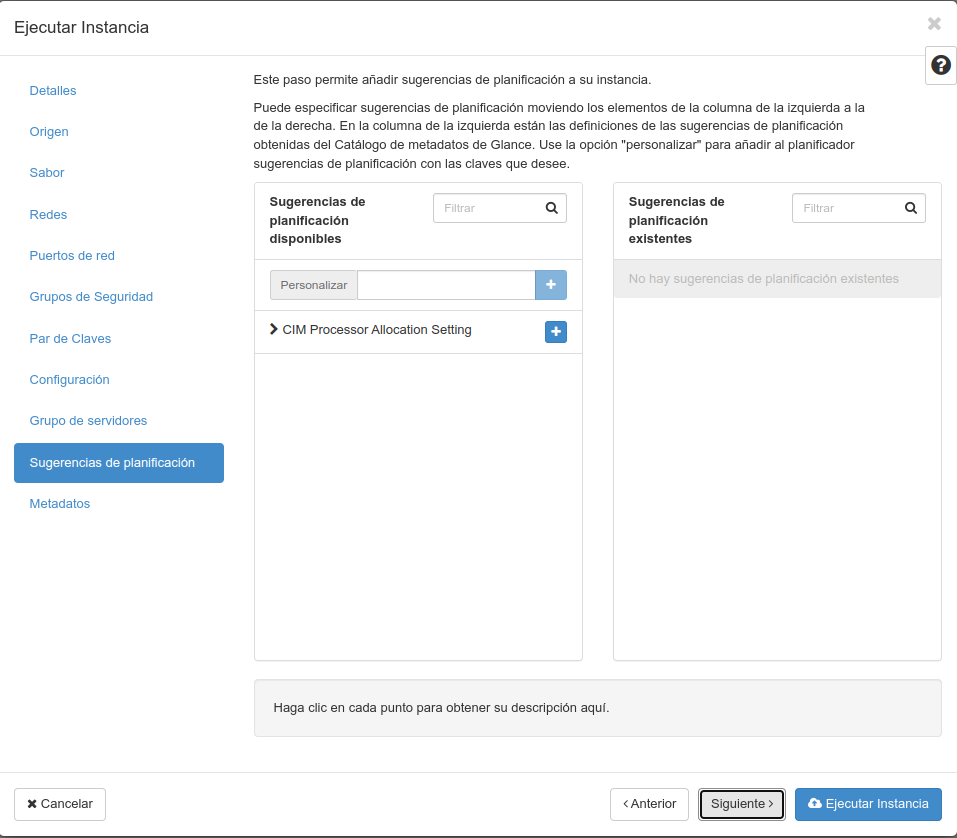Go to Par de Claves section

70,338
